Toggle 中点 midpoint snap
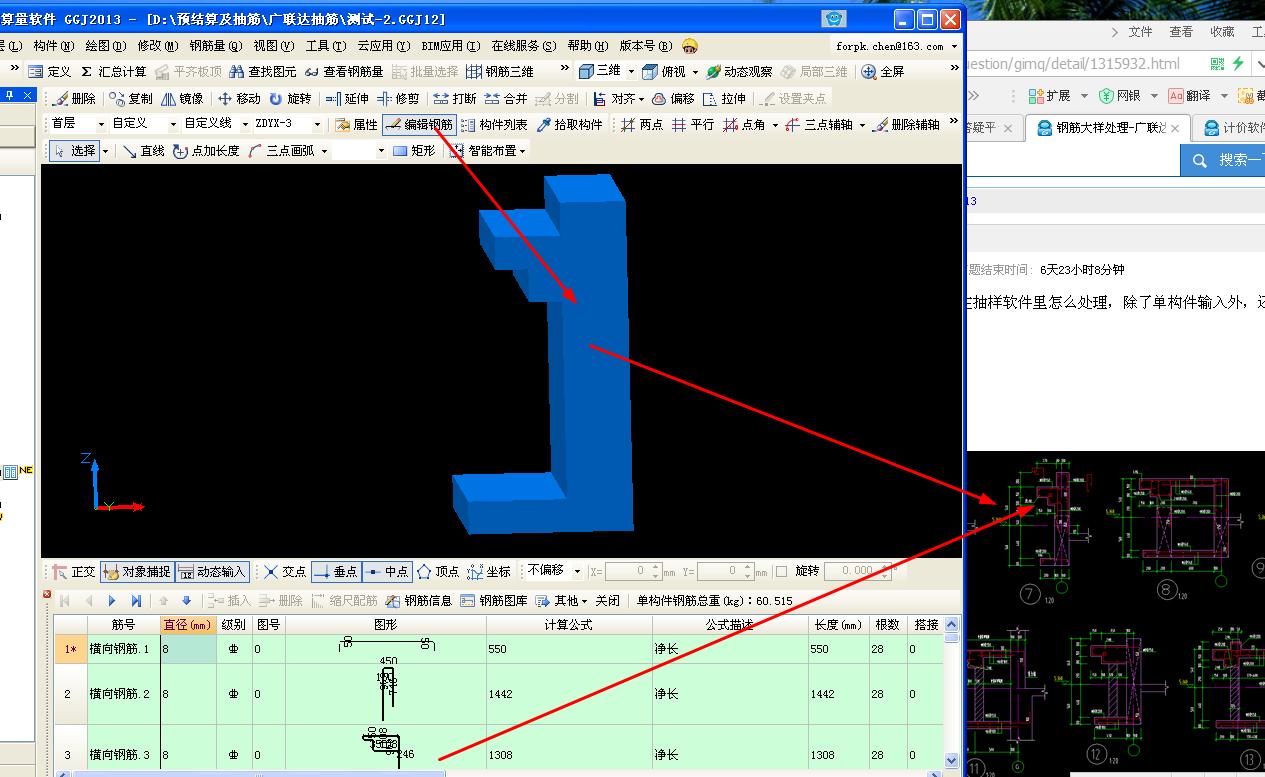This screenshot has height=777, width=1265. (x=387, y=572)
